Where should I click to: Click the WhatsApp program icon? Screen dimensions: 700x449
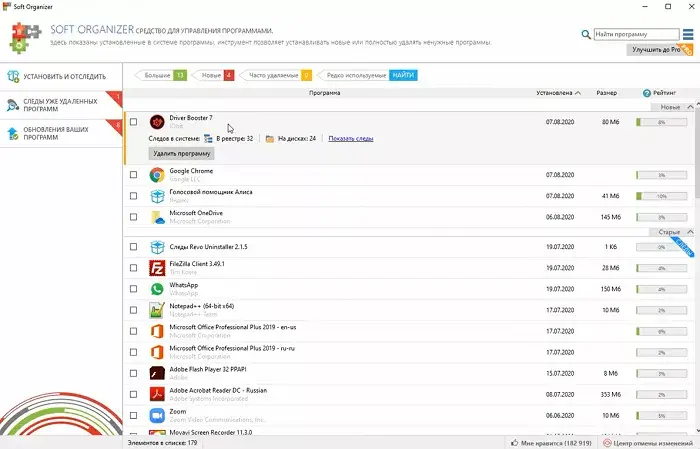[x=157, y=288]
